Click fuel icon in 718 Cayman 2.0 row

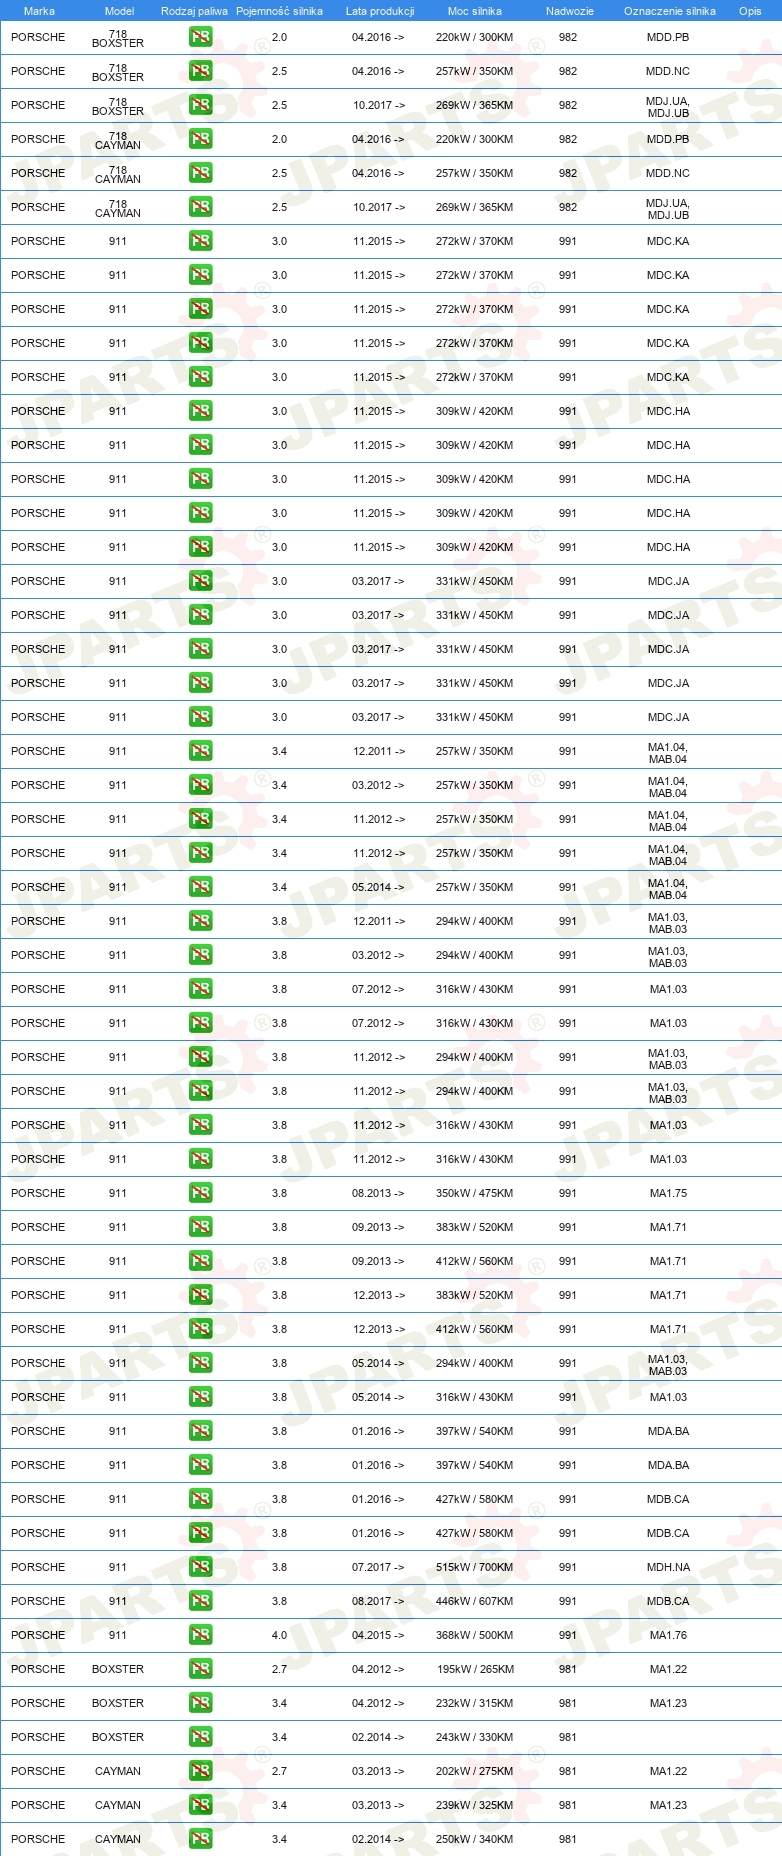pos(200,139)
